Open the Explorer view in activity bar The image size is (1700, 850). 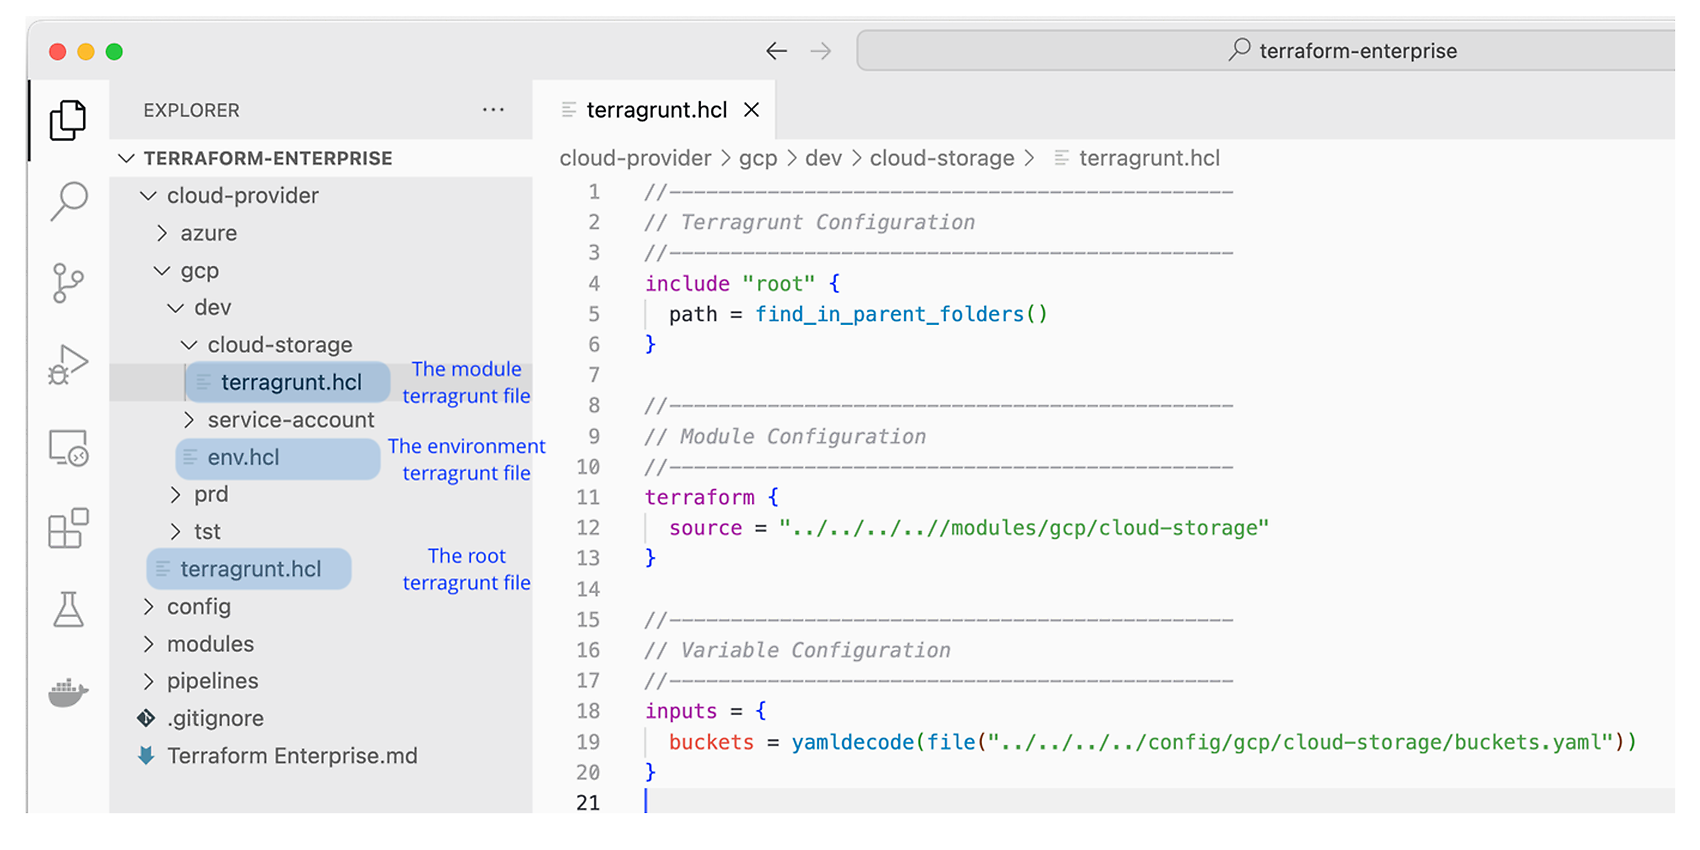68,120
